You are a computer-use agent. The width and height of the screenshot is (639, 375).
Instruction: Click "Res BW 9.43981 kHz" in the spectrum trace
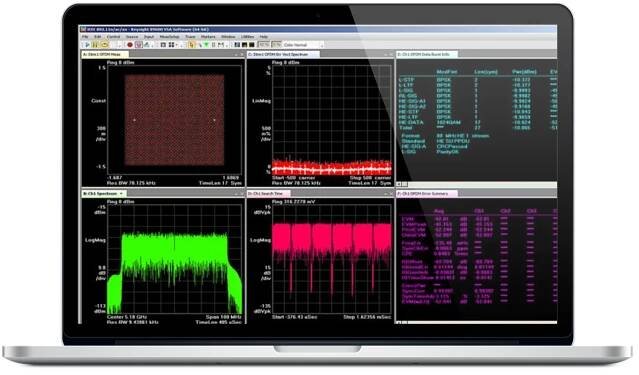point(132,322)
